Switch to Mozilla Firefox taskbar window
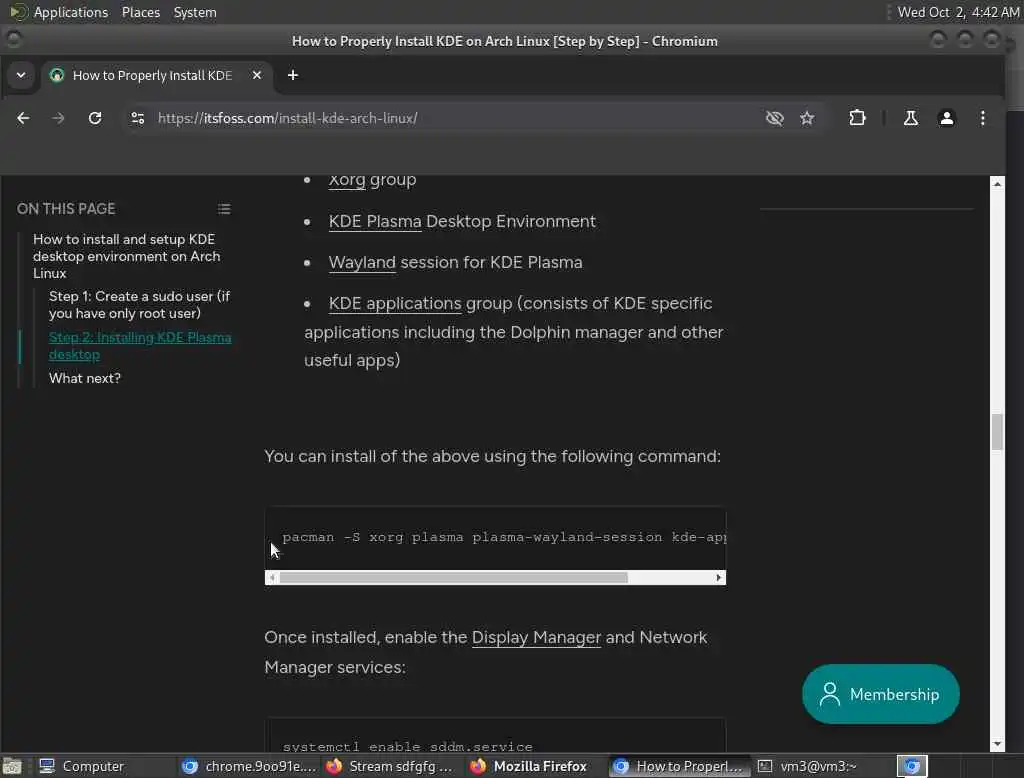This screenshot has height=778, width=1024. 536,766
